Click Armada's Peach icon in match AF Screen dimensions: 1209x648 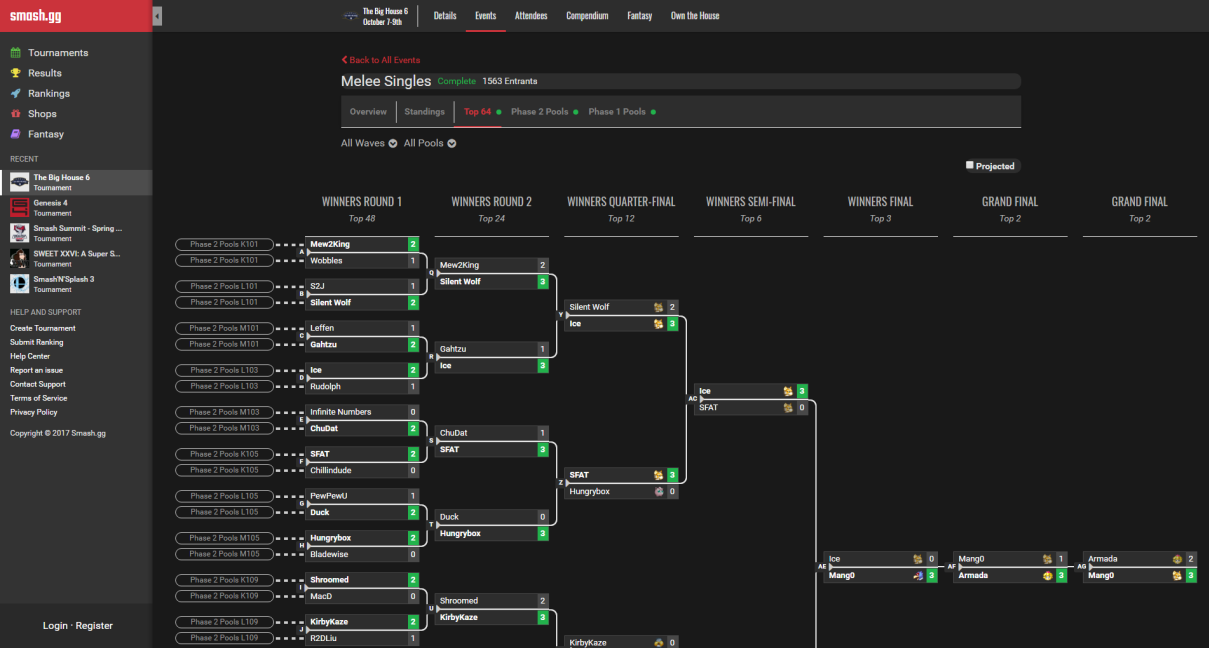[1047, 576]
